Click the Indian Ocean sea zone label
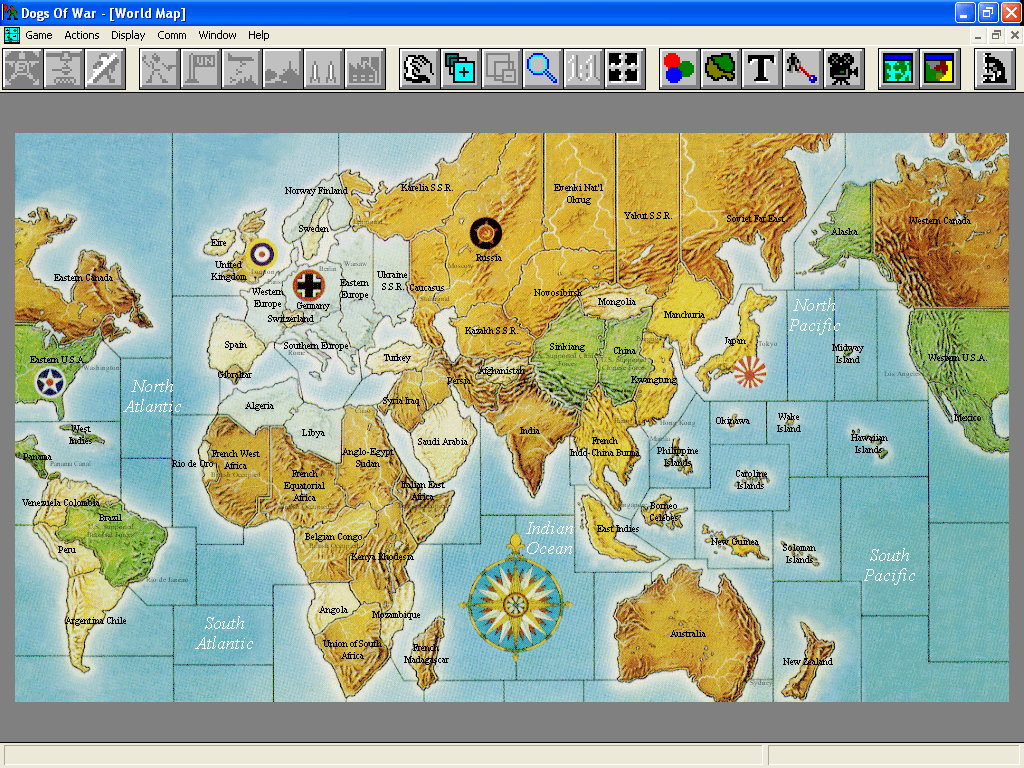The height and width of the screenshot is (768, 1024). [549, 538]
